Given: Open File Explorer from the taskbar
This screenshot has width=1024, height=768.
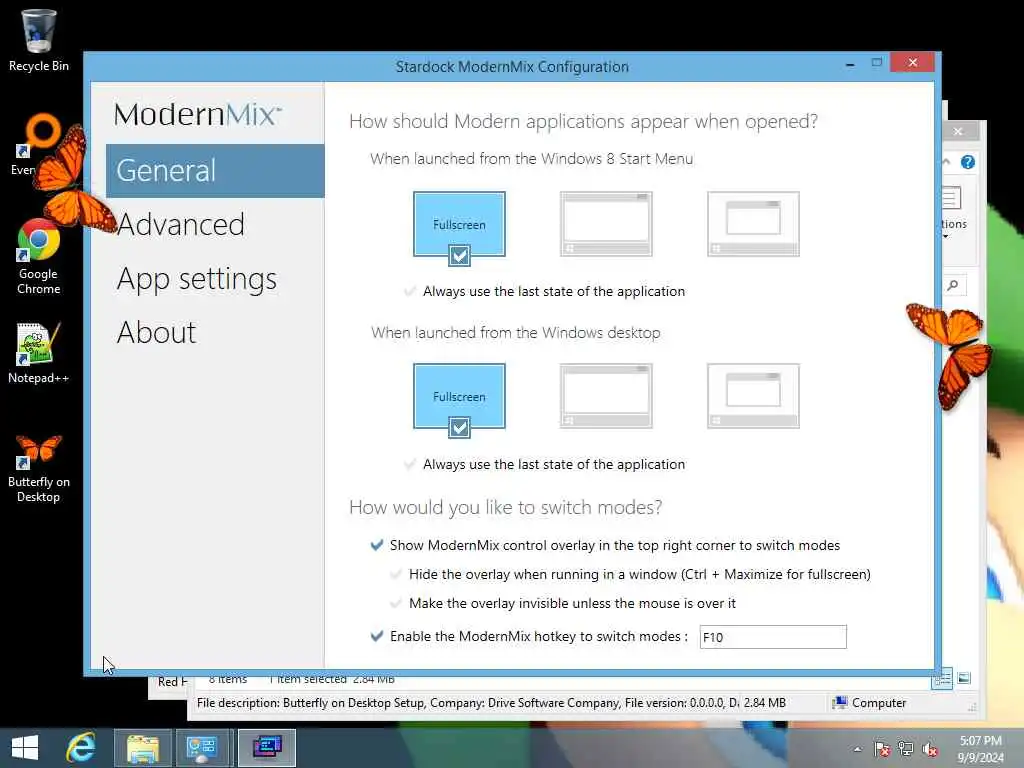Looking at the screenshot, I should 142,748.
